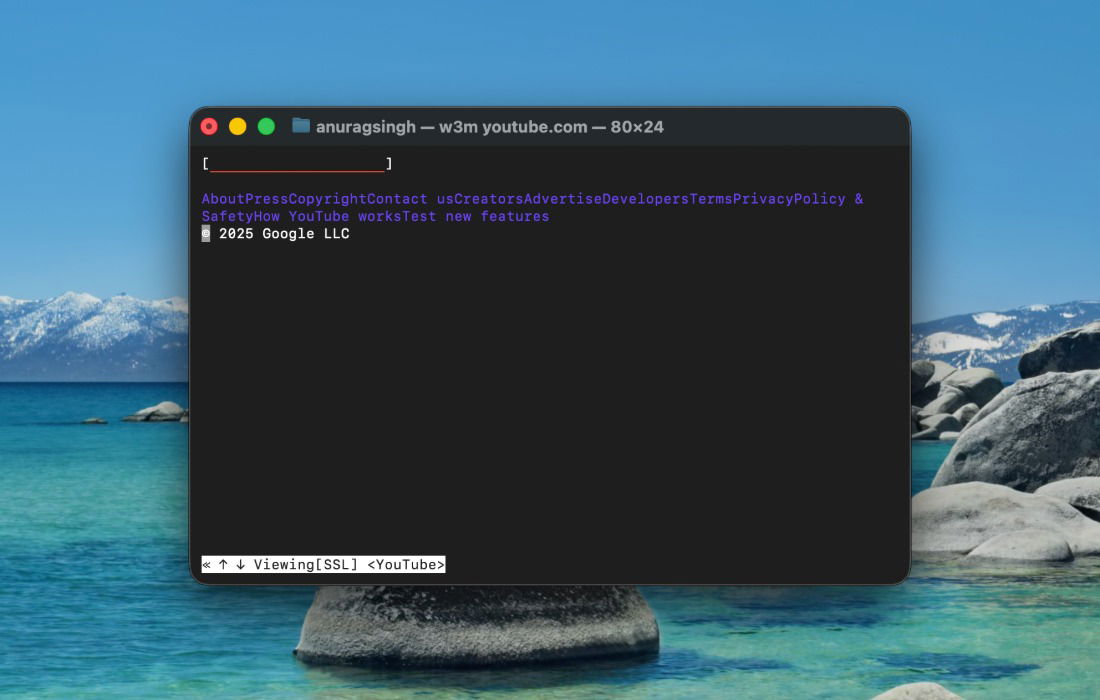
Task: Close the terminal window with red button
Action: click(209, 126)
